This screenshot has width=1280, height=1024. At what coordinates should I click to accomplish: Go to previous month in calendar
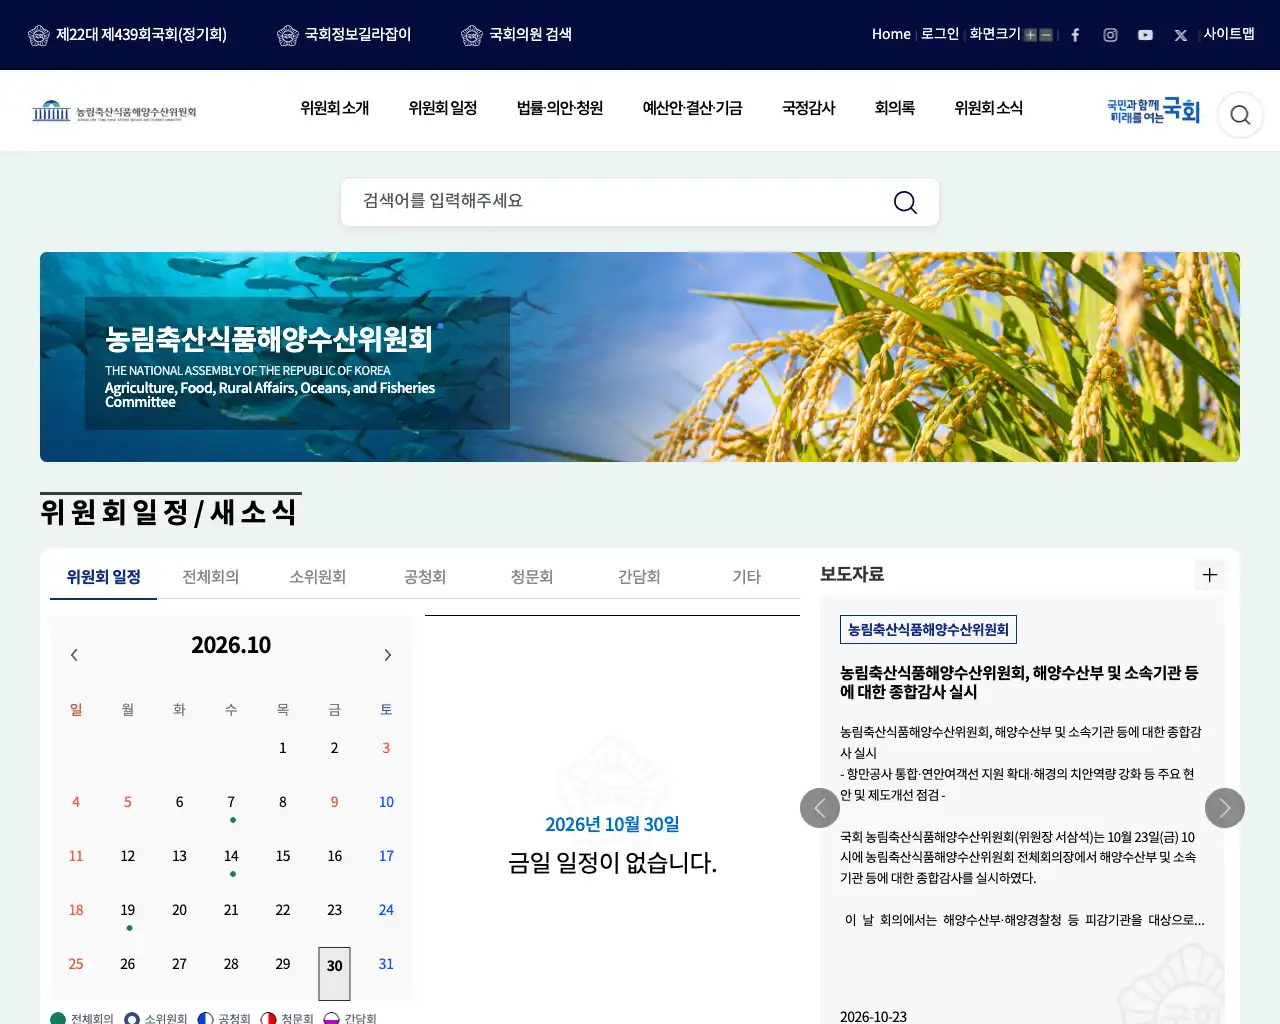click(x=74, y=655)
